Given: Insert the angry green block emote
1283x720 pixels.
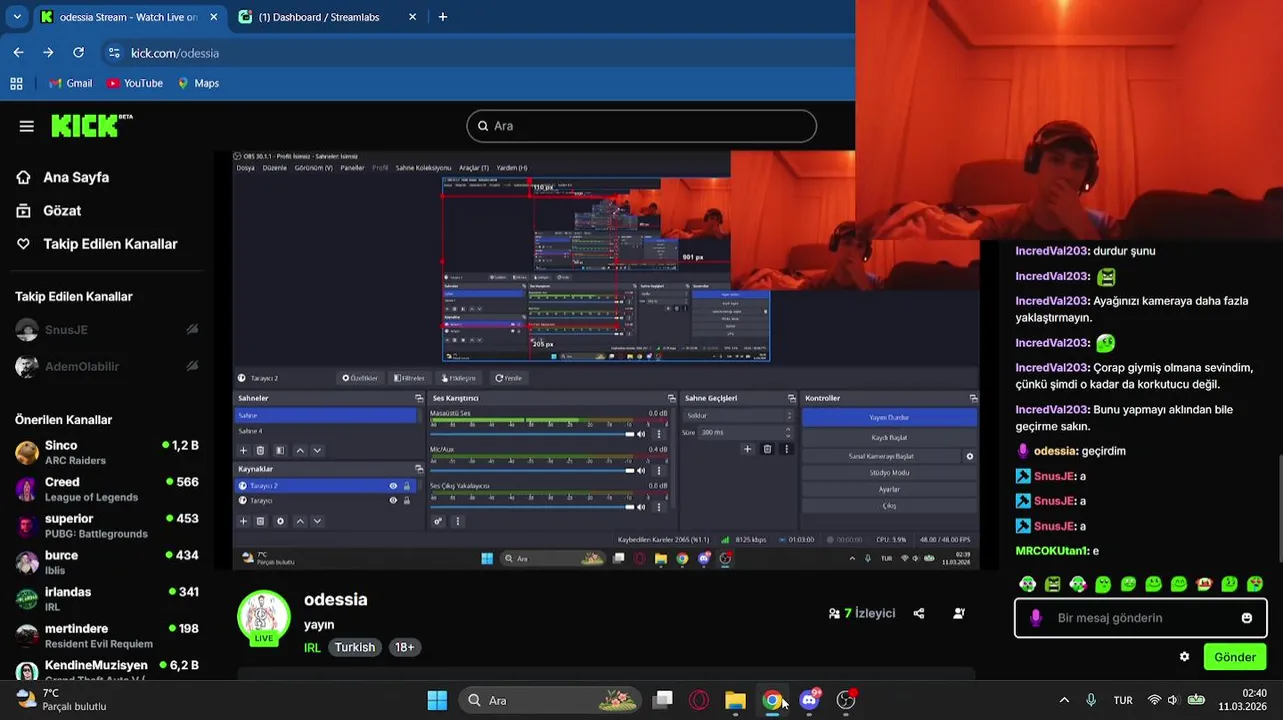Looking at the screenshot, I should [1052, 584].
